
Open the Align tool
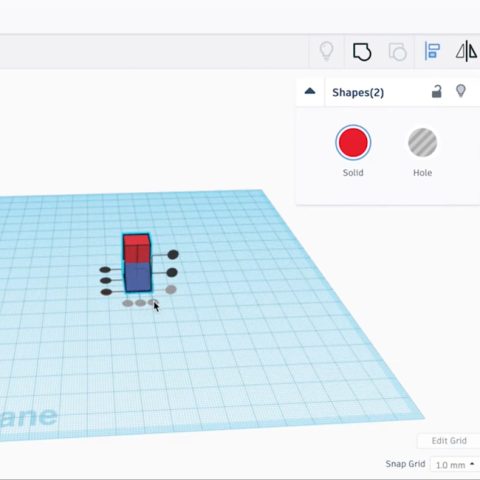click(x=432, y=51)
